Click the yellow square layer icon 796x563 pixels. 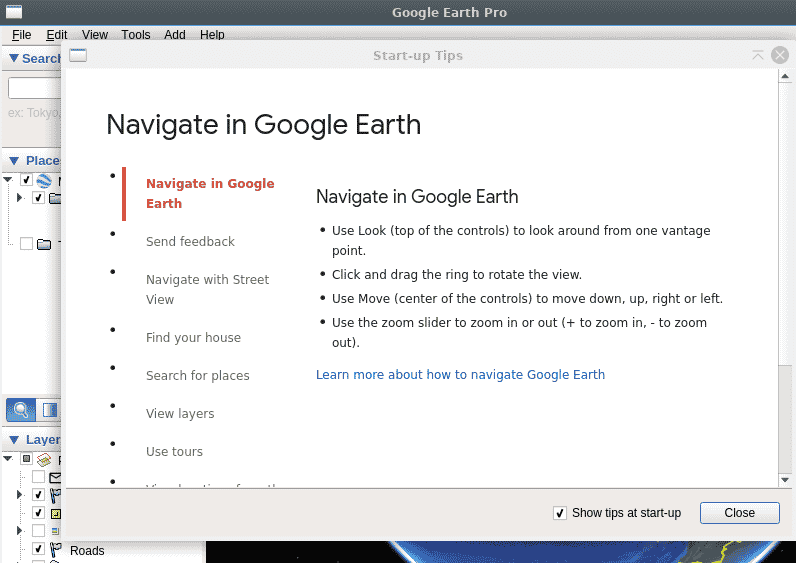point(55,513)
